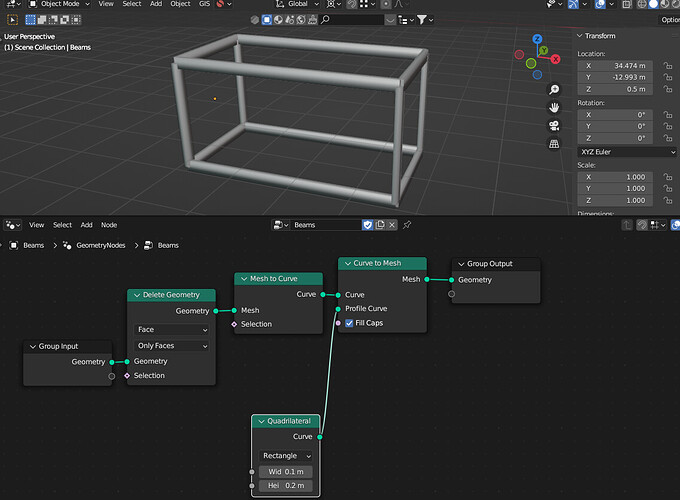The width and height of the screenshot is (680, 500).
Task: Adjust the Height 0.2 m slider field
Action: 286,486
